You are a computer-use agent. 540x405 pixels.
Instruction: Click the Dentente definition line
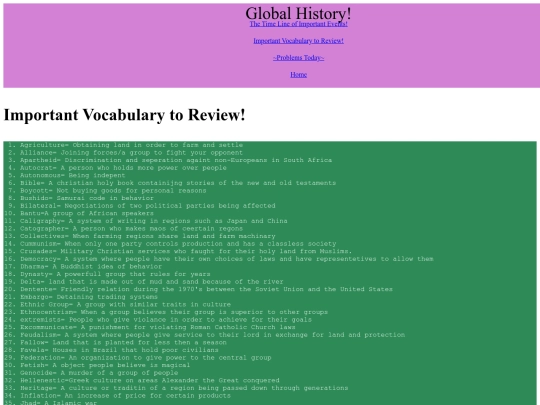pyautogui.click(x=206, y=289)
